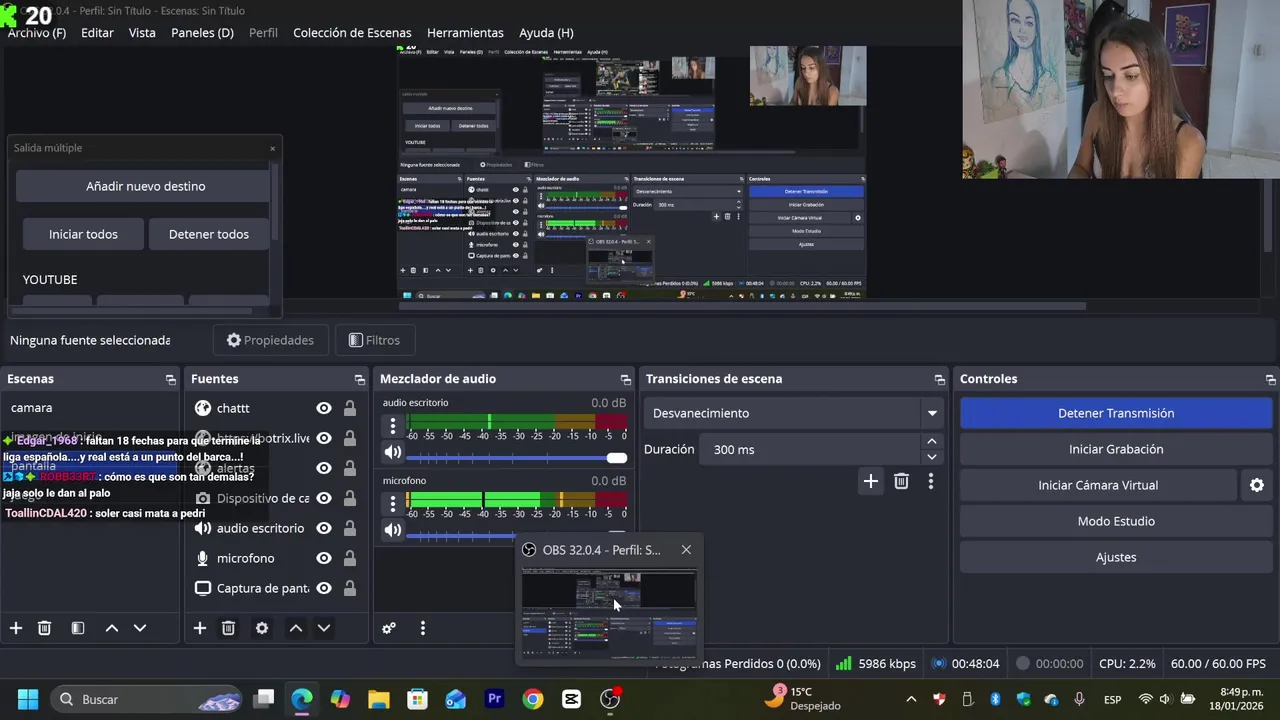
Task: Click Detener Transmisión button
Action: 1116,413
